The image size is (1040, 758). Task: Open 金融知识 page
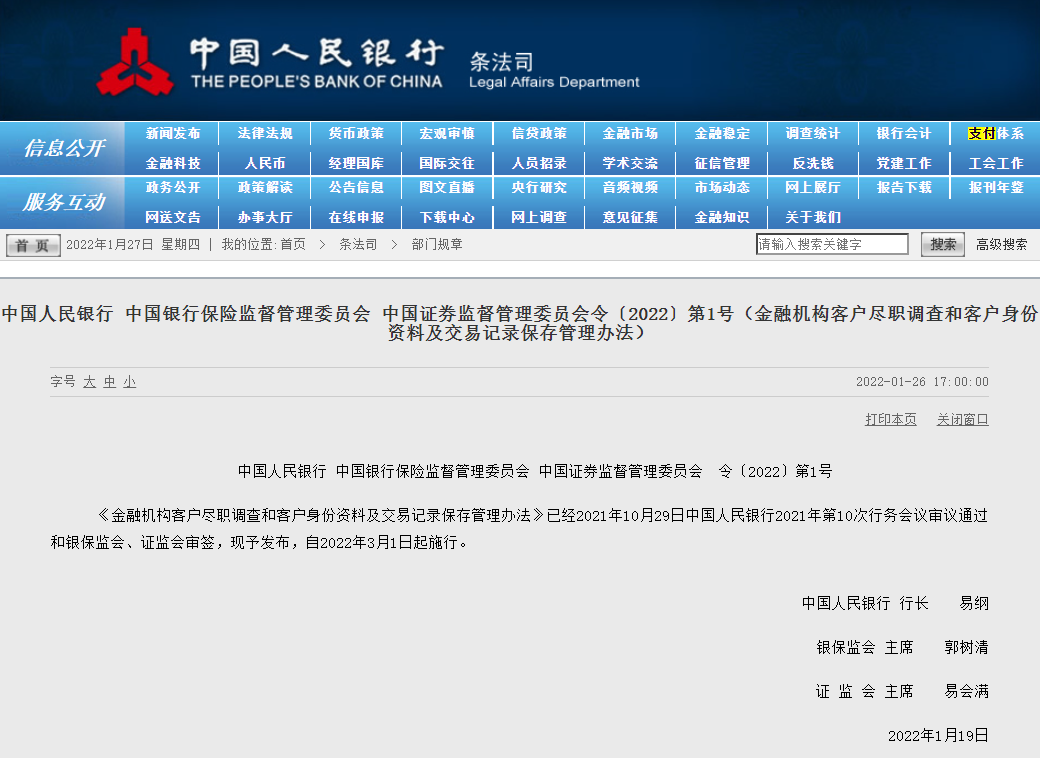point(722,218)
